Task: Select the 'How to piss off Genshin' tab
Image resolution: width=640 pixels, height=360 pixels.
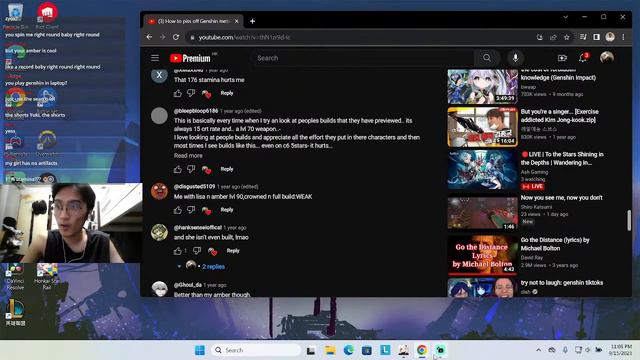Action: [x=193, y=21]
